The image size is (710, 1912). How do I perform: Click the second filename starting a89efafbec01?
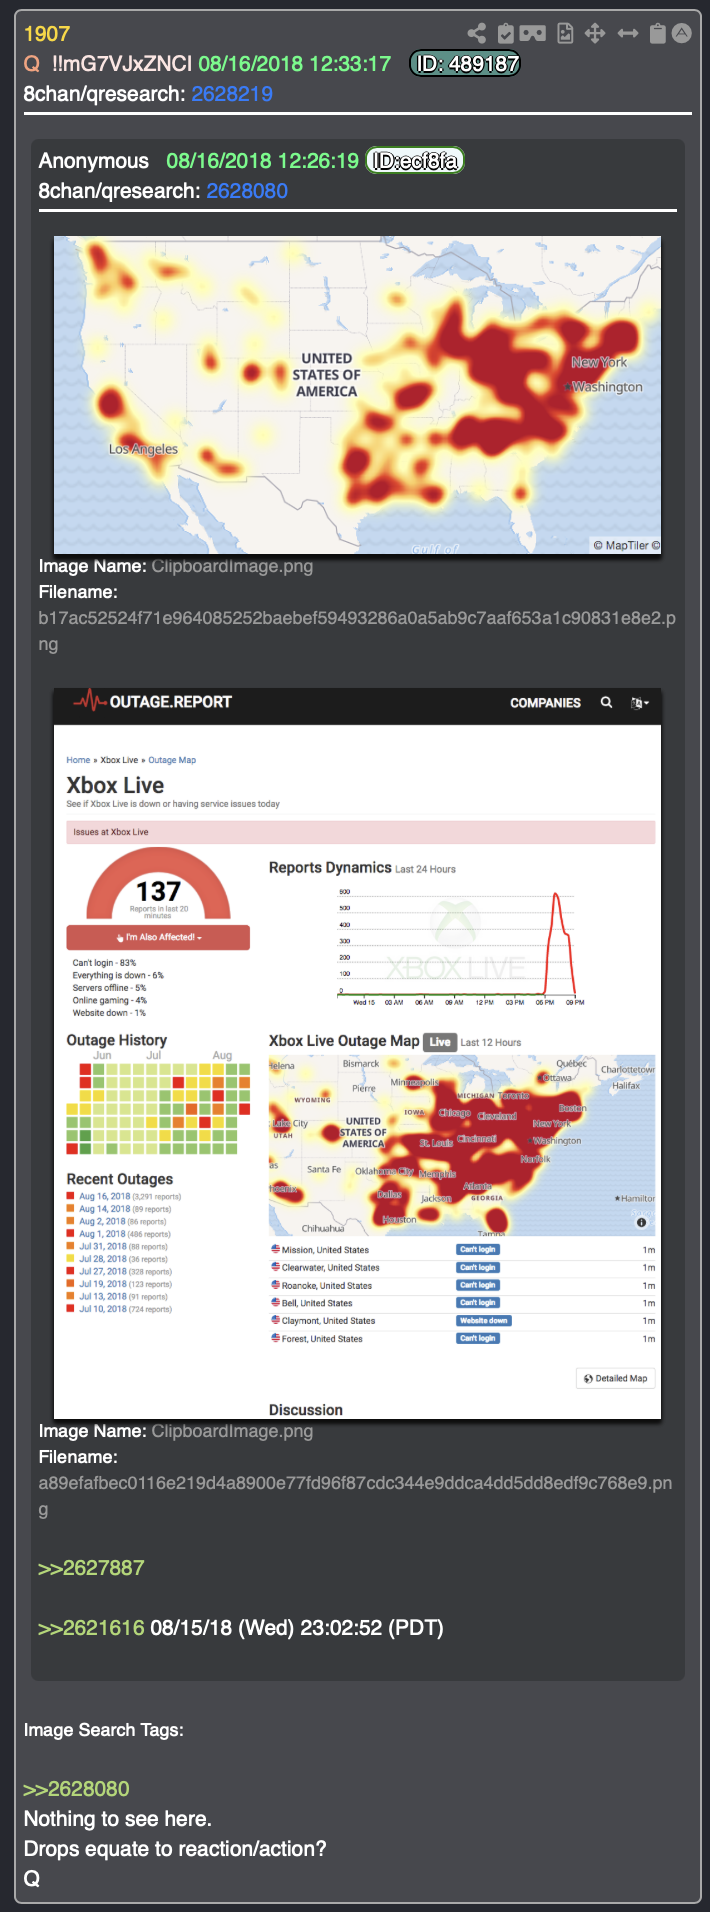355,1496
